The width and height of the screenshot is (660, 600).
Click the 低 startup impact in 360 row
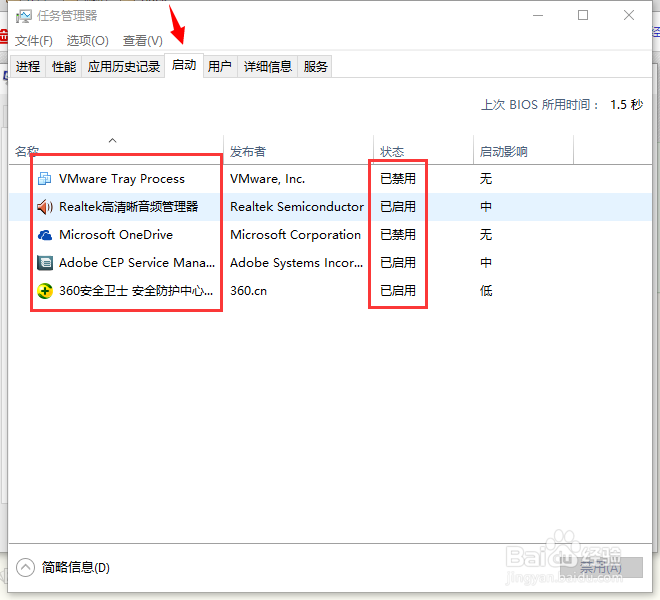coord(486,291)
